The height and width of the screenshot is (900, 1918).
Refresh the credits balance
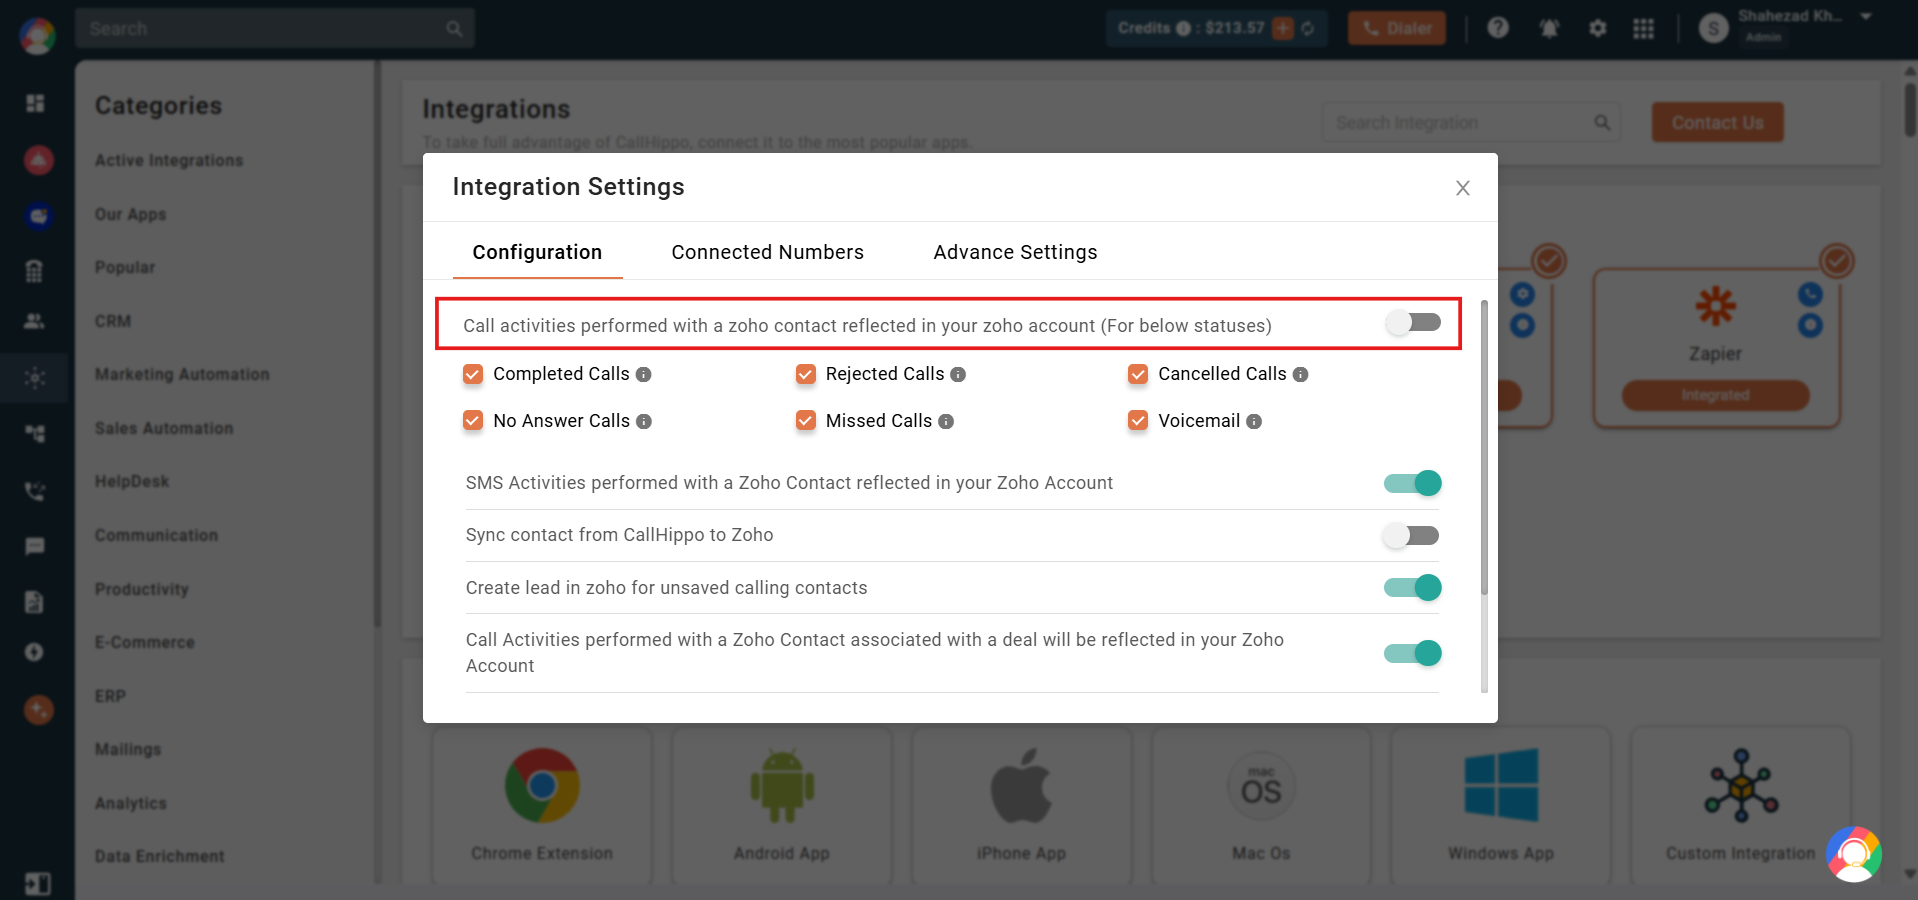pos(1308,28)
